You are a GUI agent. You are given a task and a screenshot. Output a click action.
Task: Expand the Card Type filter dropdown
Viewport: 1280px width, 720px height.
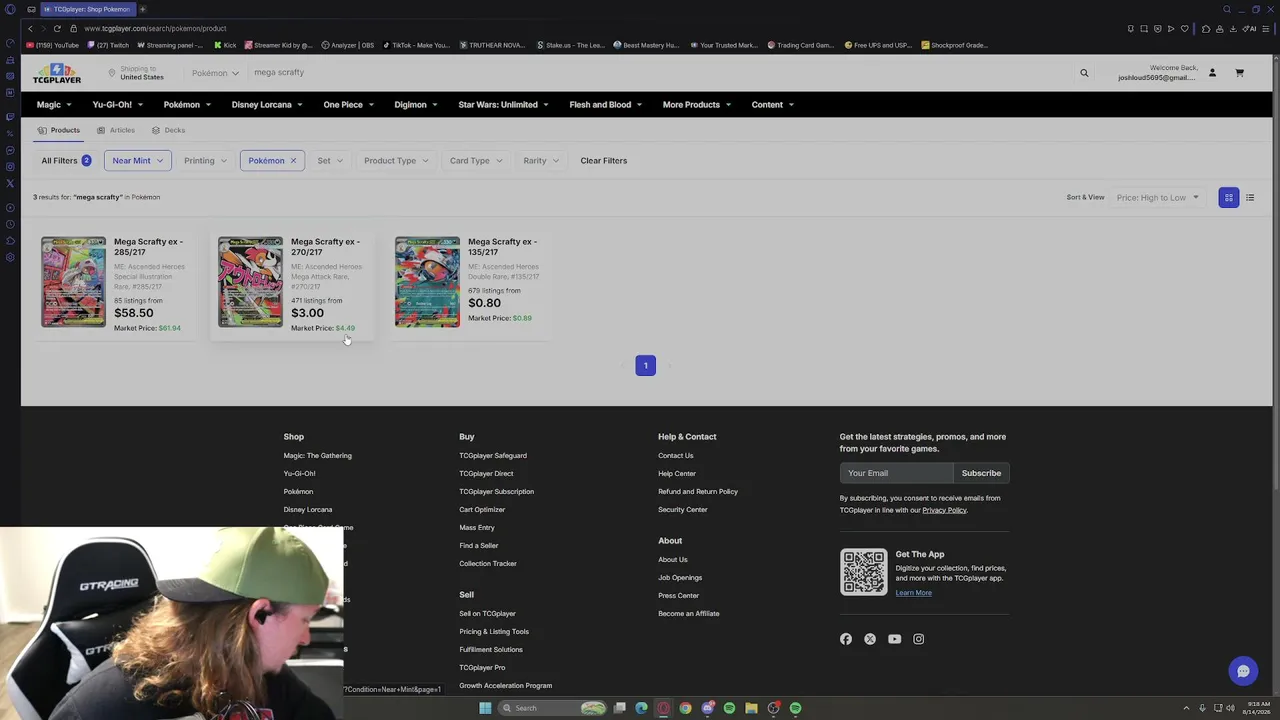pos(475,160)
